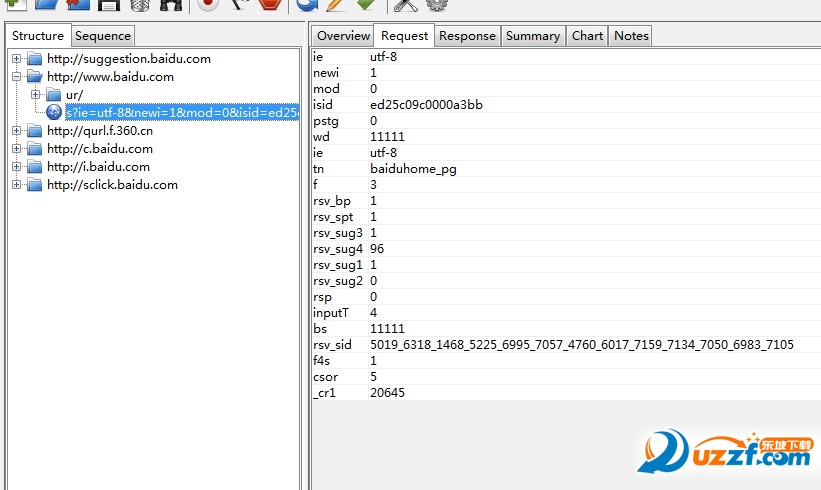Expand the http://qurl.f.360.cn node
Screen dimensions: 821x490
click(16, 130)
